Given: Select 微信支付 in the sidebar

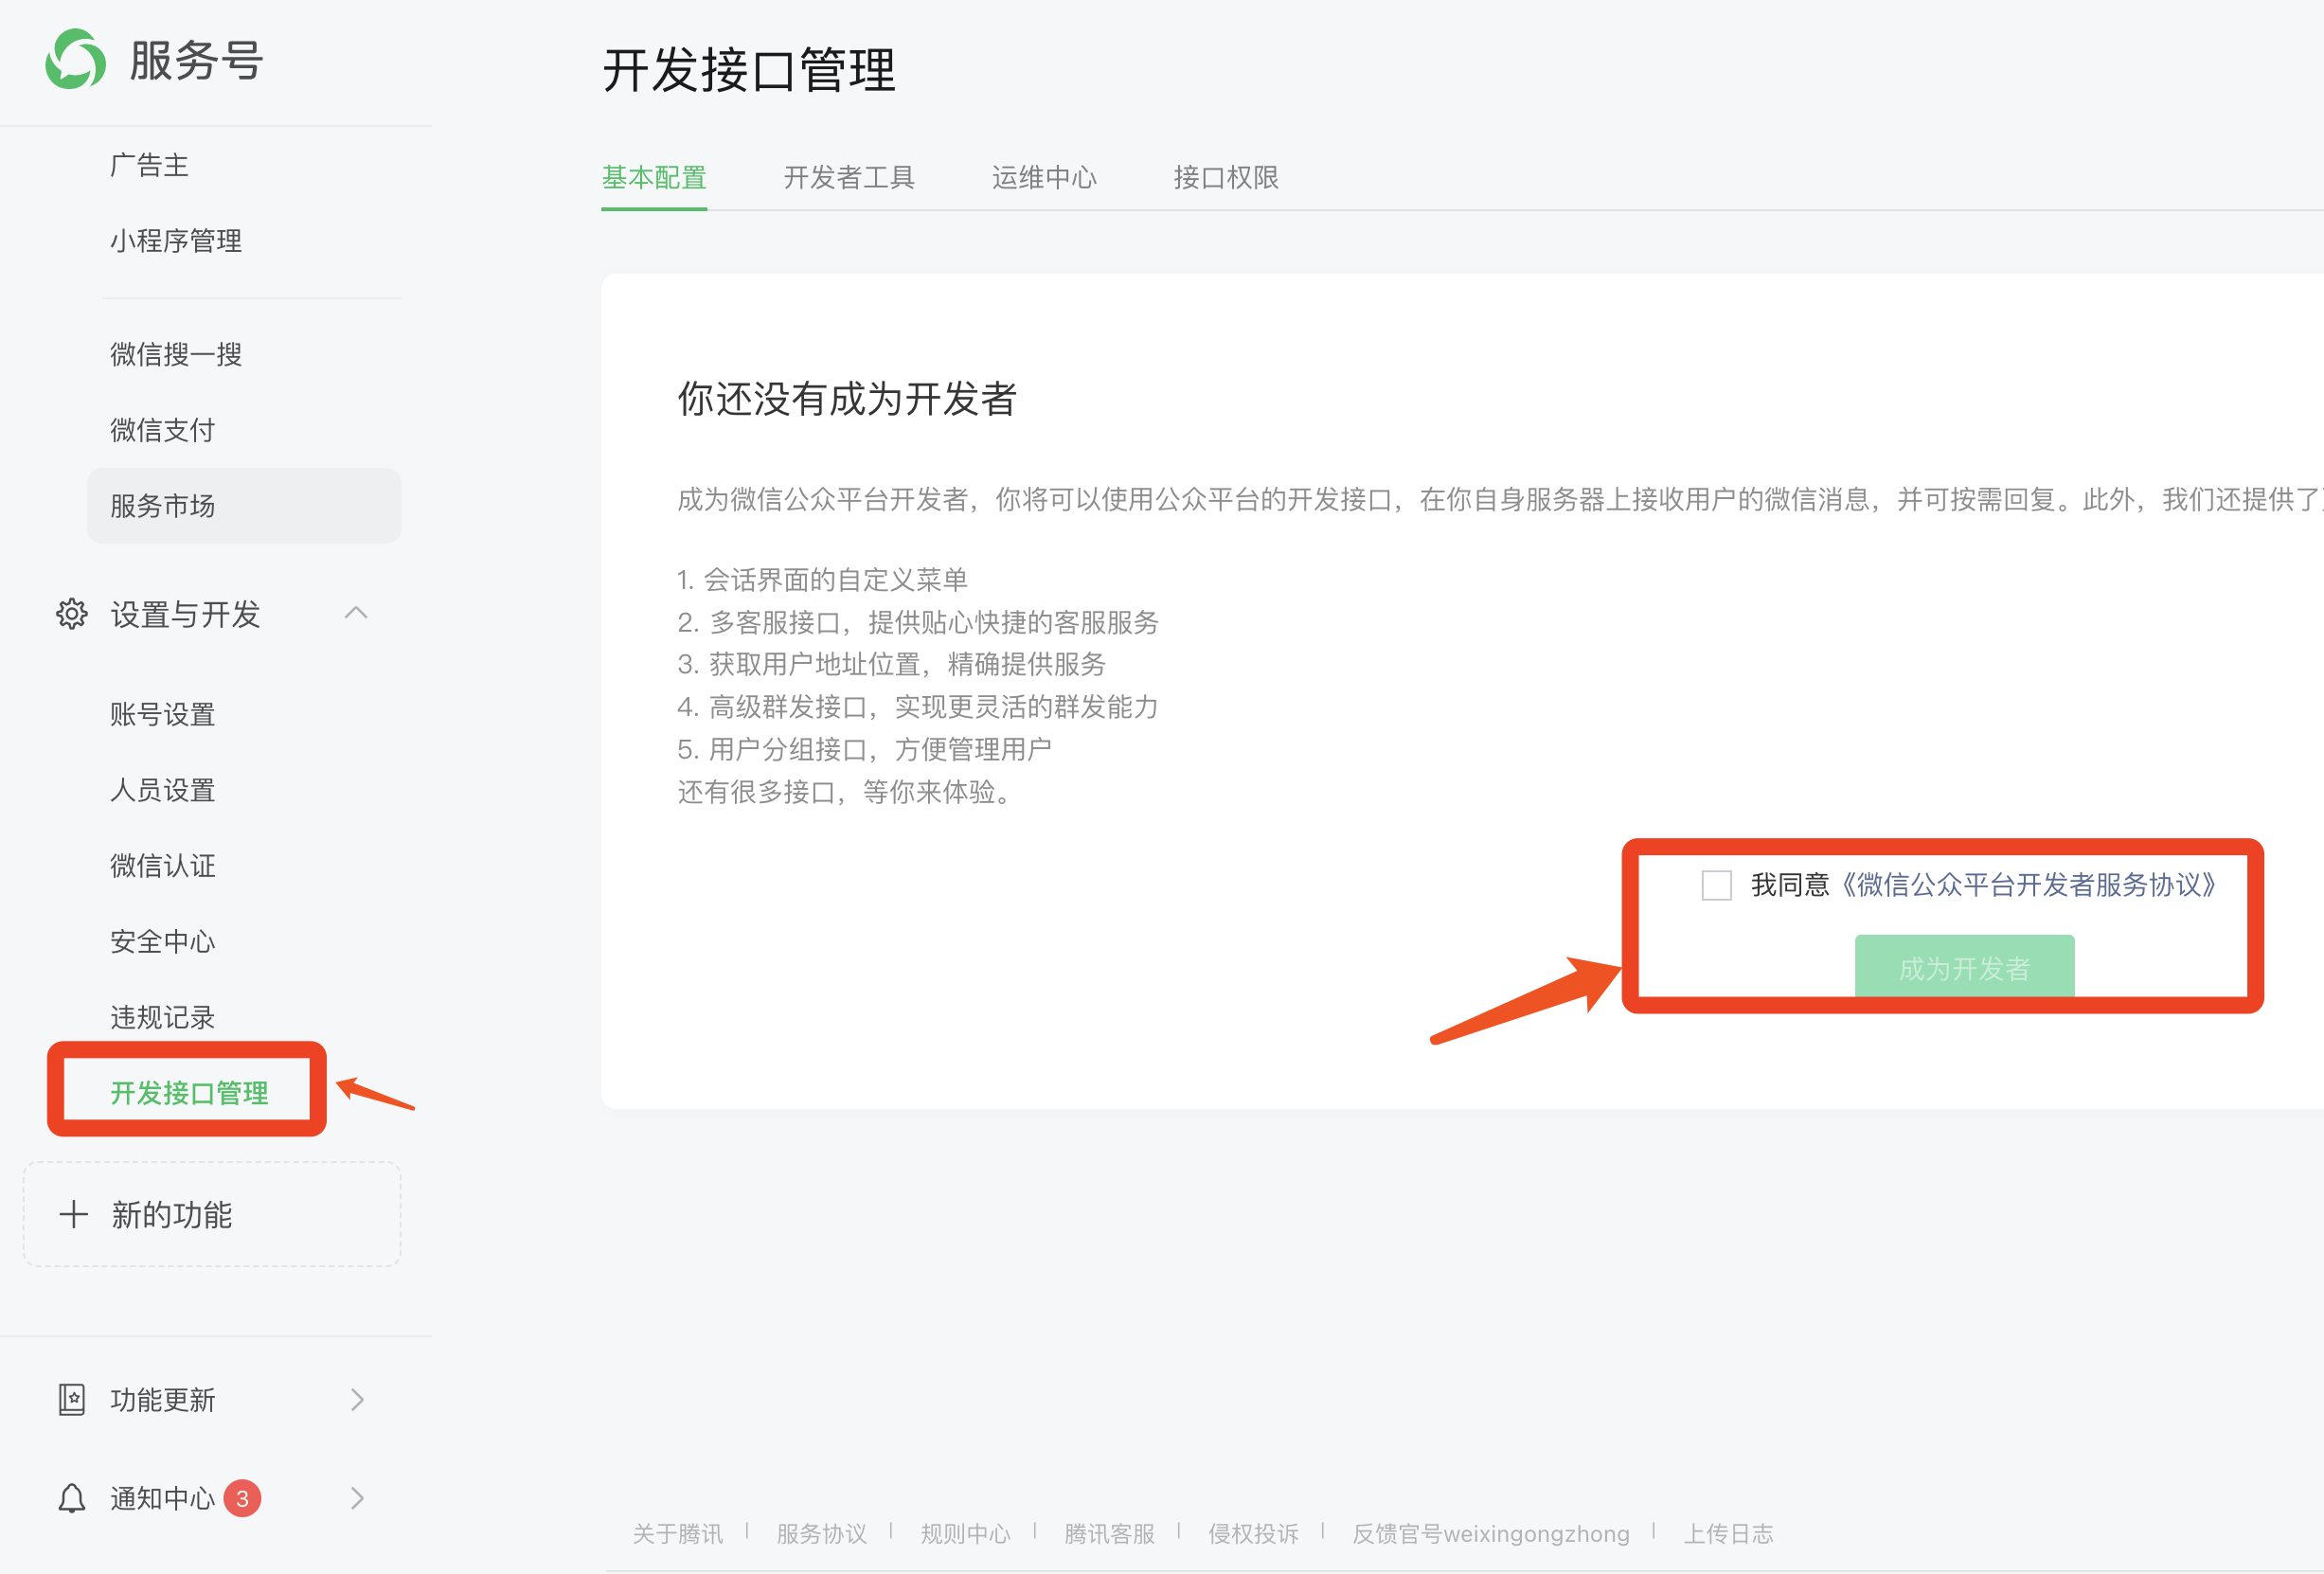Looking at the screenshot, I should (x=163, y=430).
